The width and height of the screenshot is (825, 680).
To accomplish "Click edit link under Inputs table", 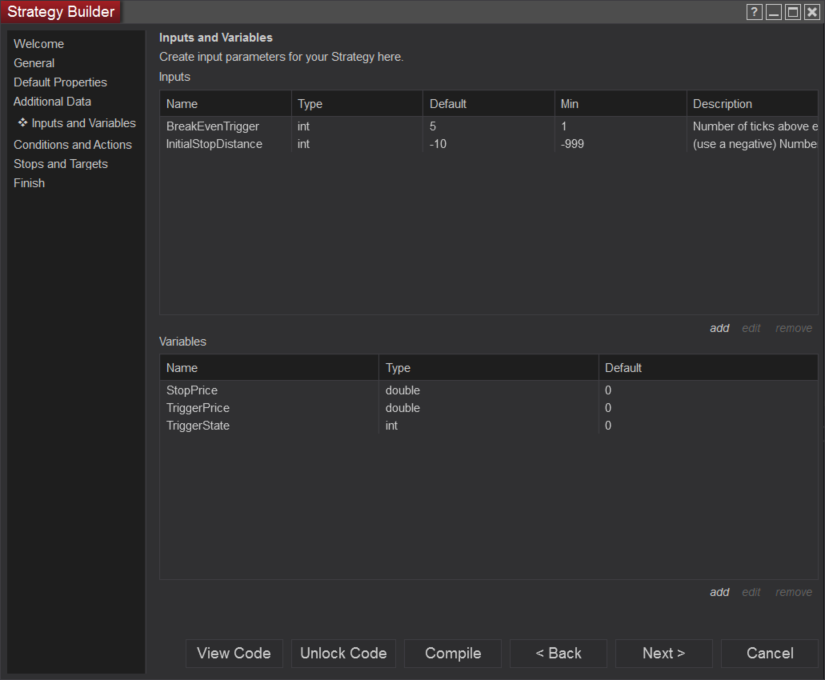I will pos(751,328).
